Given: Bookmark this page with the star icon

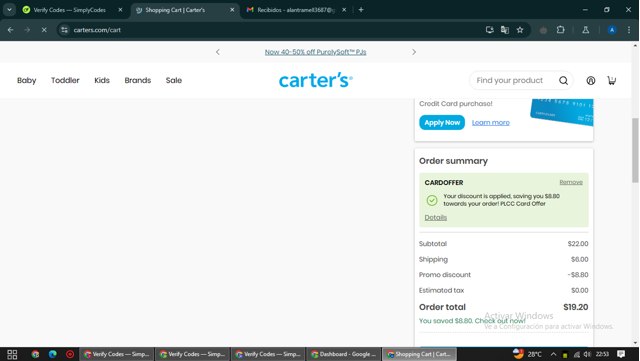Looking at the screenshot, I should coord(520,30).
